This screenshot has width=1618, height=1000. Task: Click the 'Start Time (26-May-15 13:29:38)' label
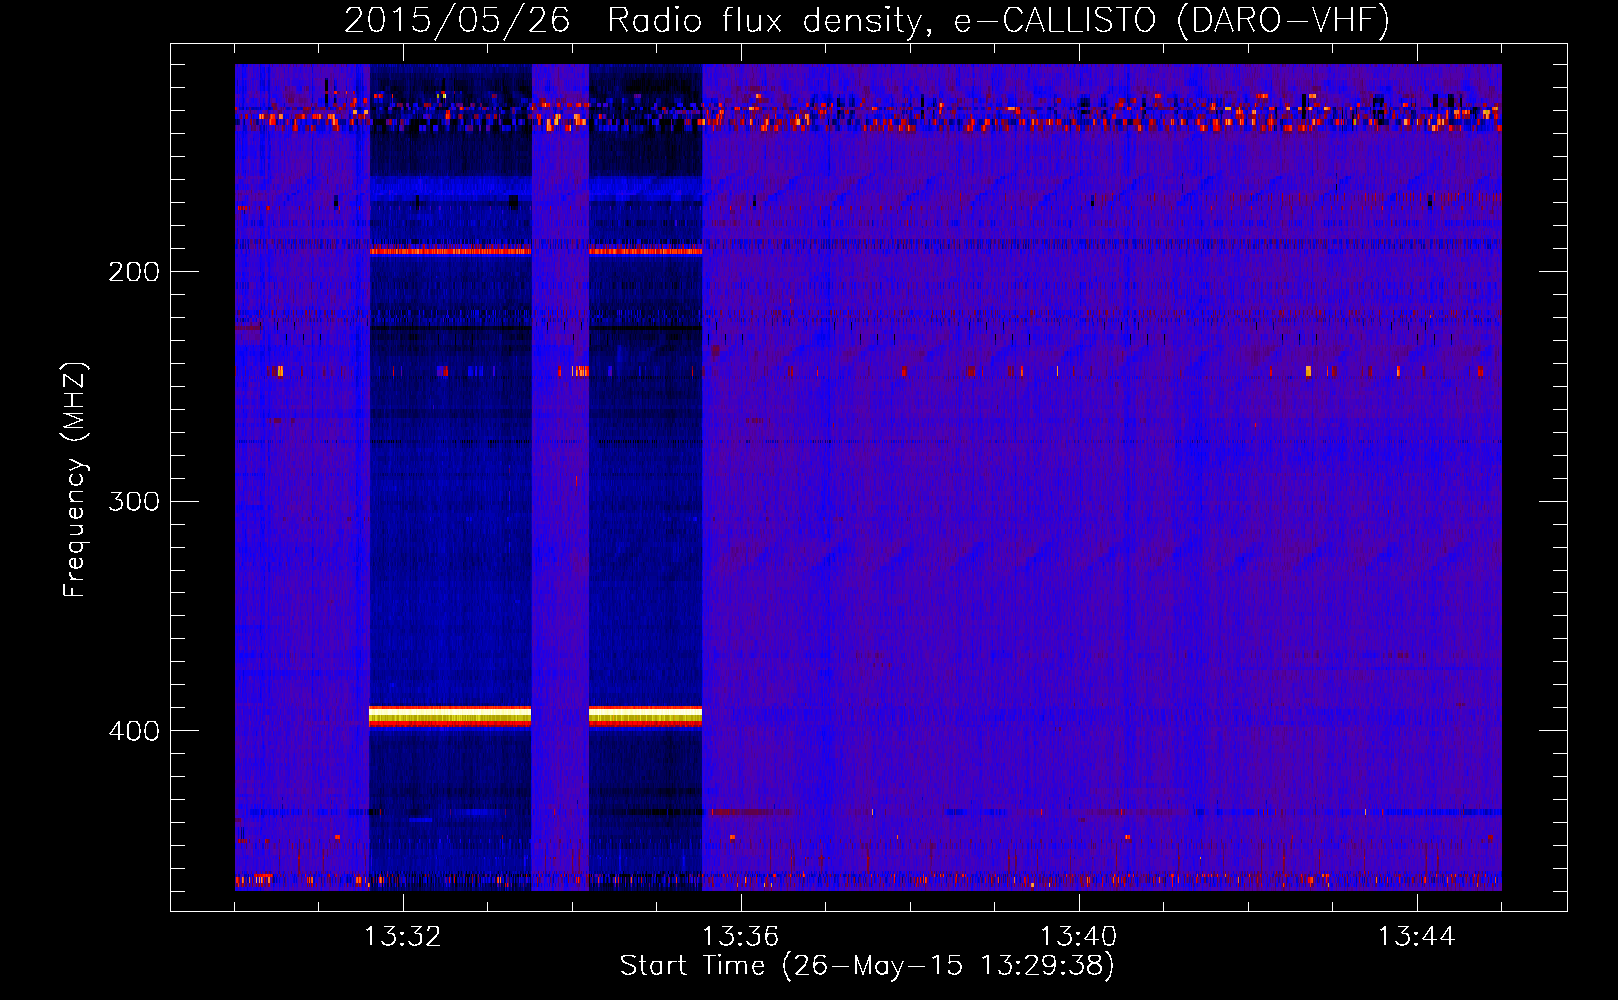pos(867,966)
